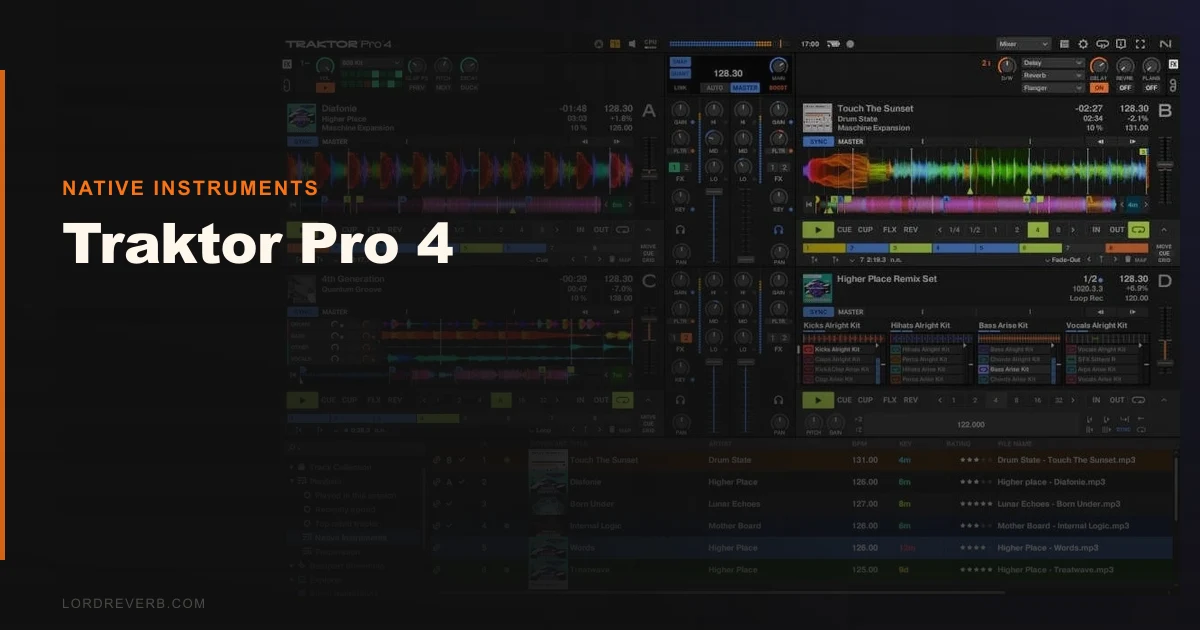This screenshot has width=1200, height=630.
Task: Toggle headphone cue for mixer channel D
Action: click(778, 399)
